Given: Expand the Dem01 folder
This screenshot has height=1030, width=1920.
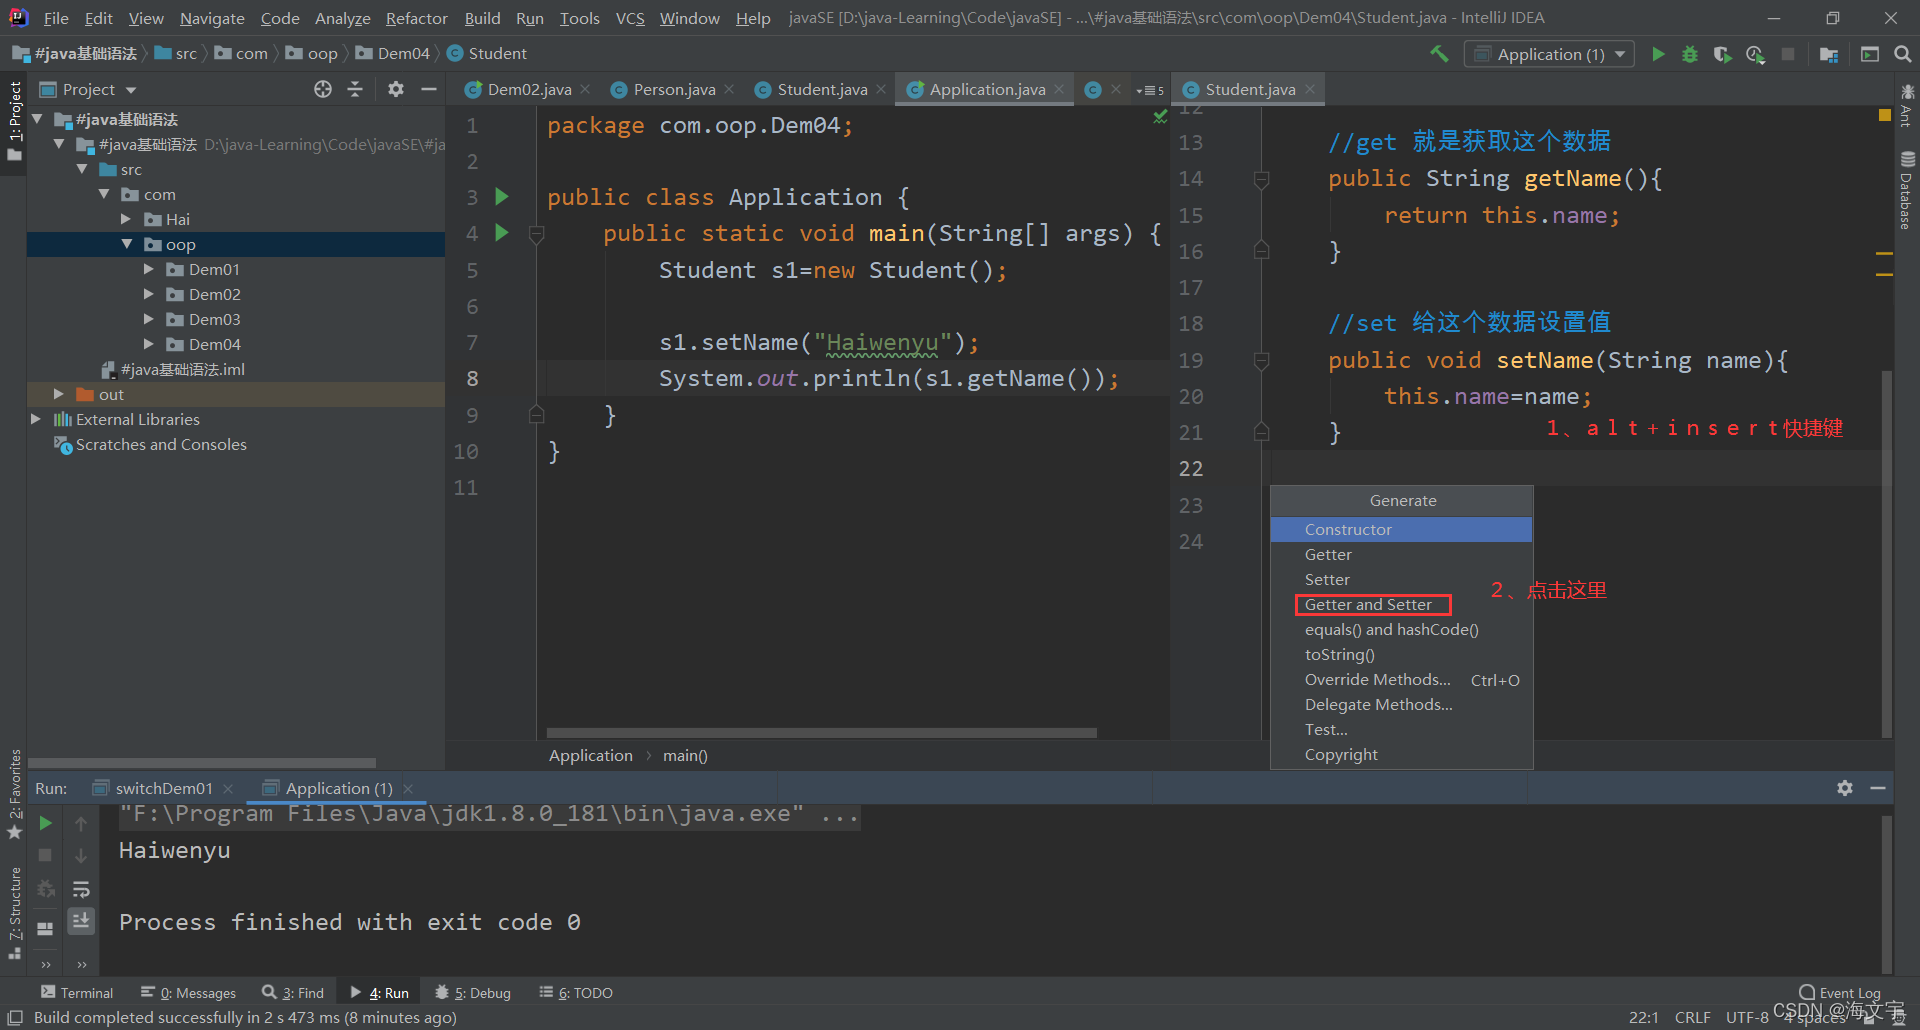Looking at the screenshot, I should [149, 269].
